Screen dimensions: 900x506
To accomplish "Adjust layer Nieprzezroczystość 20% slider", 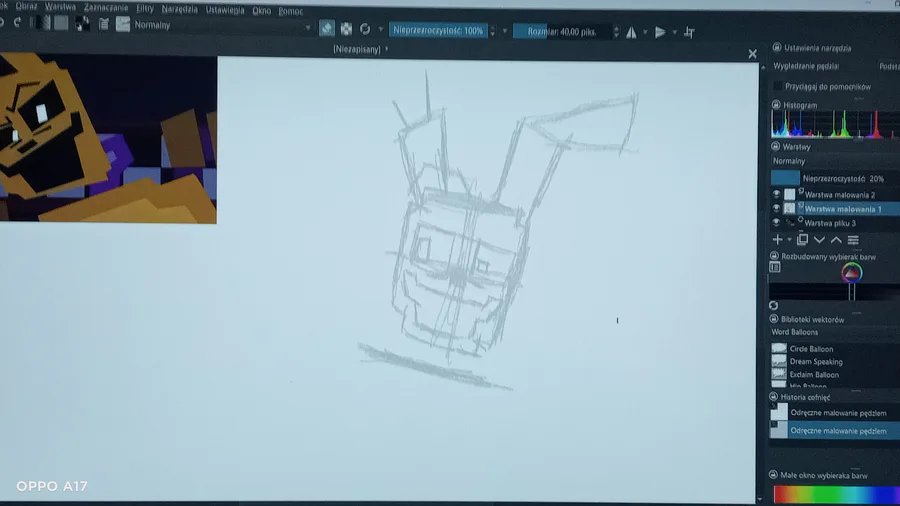I will click(x=835, y=178).
